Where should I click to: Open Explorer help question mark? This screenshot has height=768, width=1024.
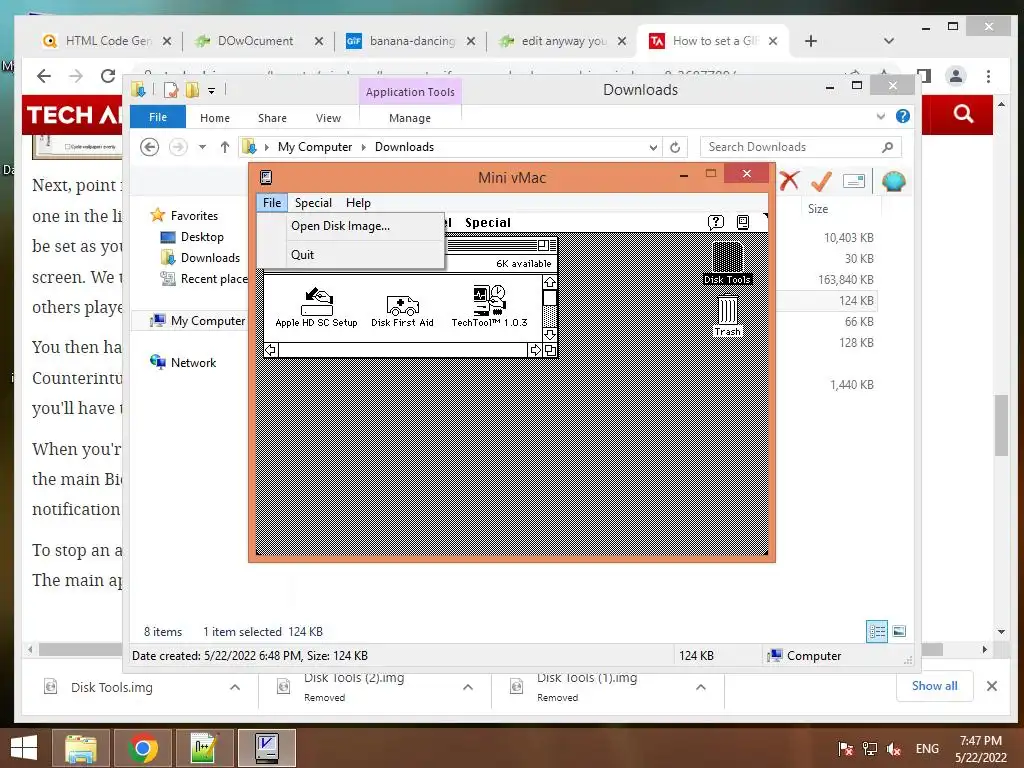coord(903,116)
